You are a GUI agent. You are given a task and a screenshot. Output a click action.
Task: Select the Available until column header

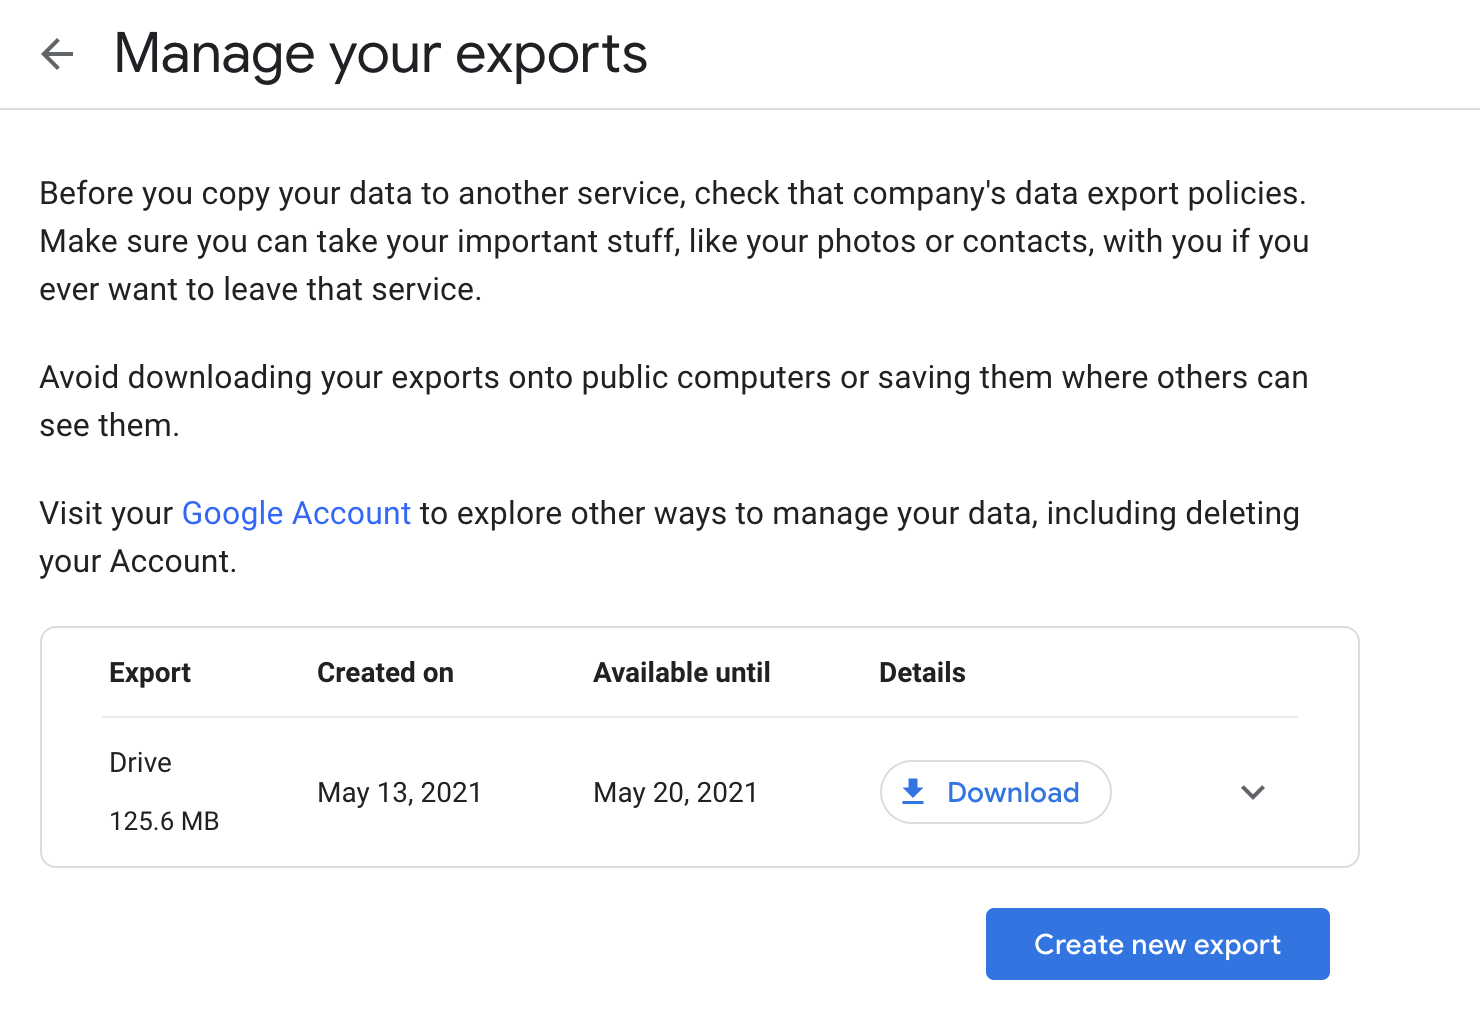(x=682, y=673)
